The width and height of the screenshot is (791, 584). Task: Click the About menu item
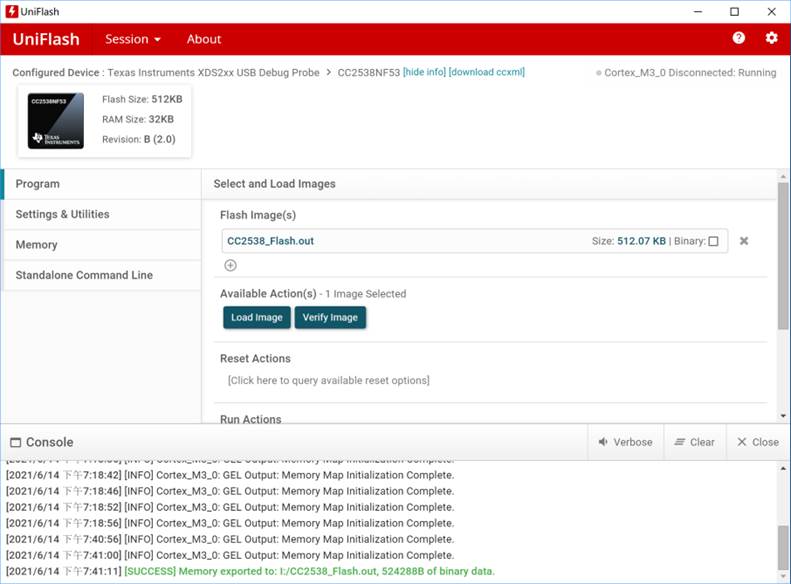coord(204,39)
